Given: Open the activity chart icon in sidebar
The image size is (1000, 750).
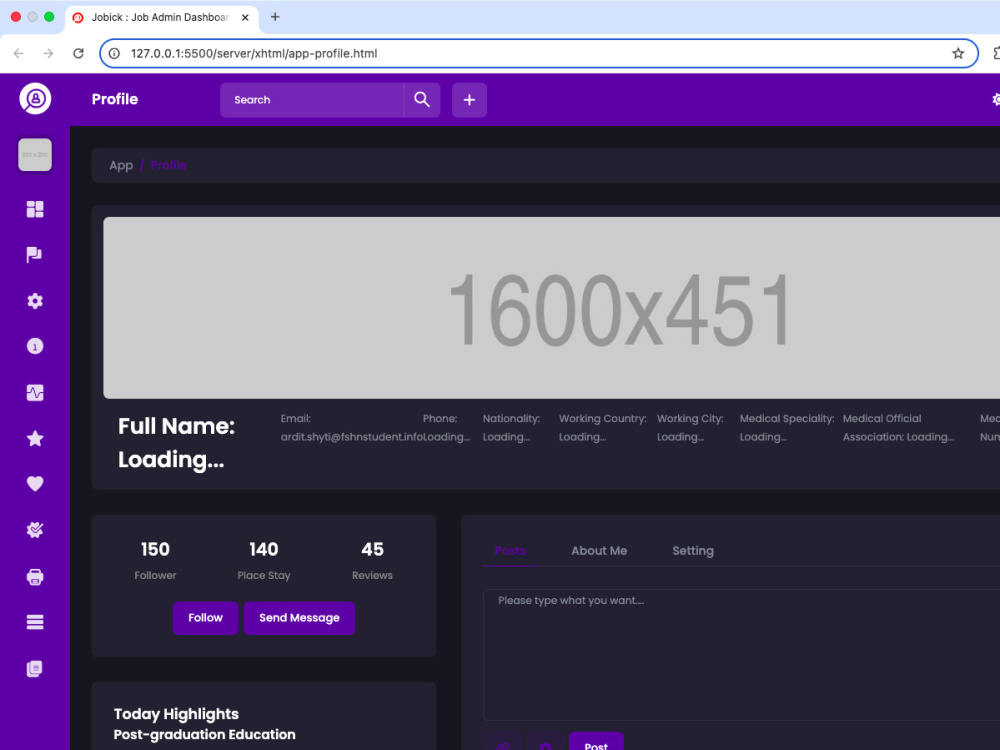Looking at the screenshot, I should pos(35,393).
